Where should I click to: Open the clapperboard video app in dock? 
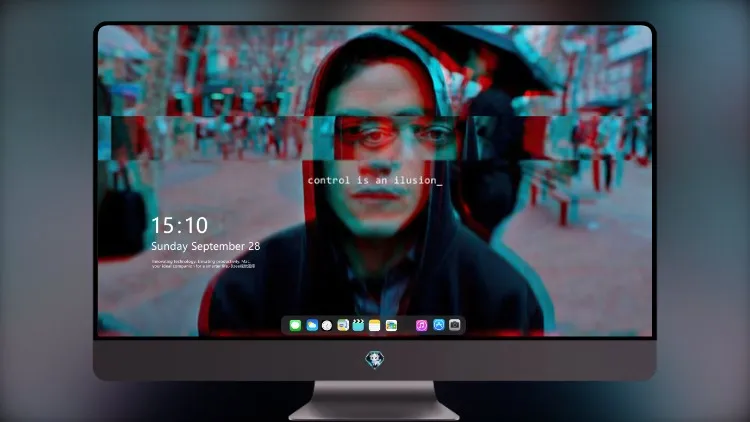pyautogui.click(x=358, y=325)
